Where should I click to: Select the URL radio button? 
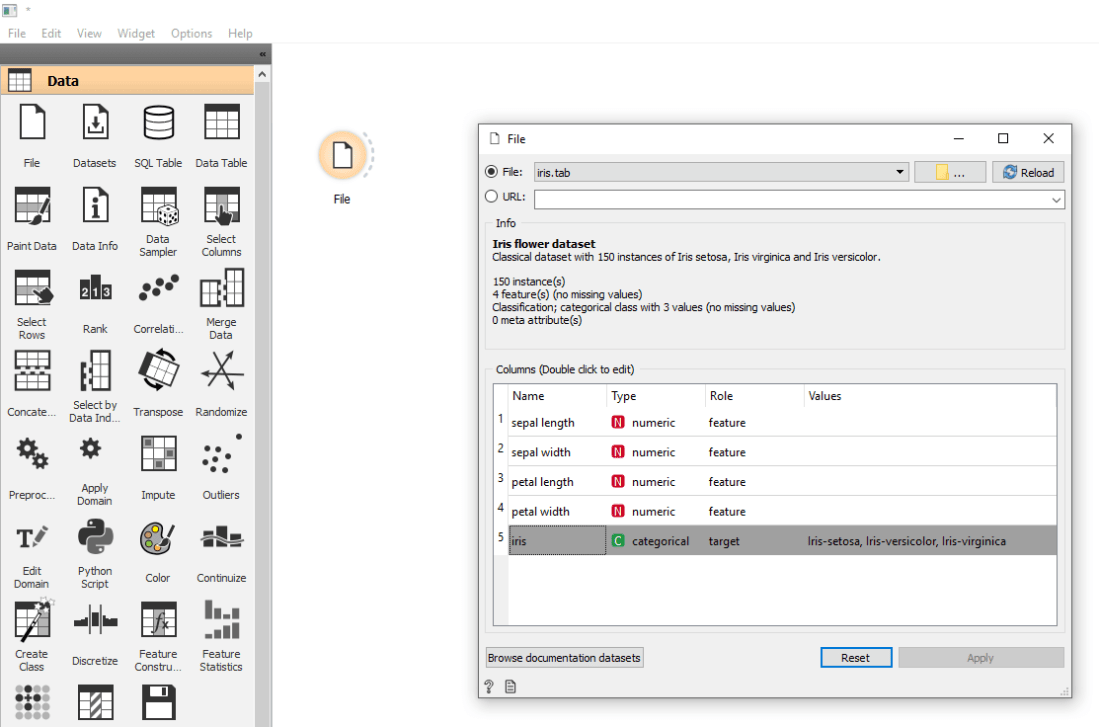click(x=491, y=198)
